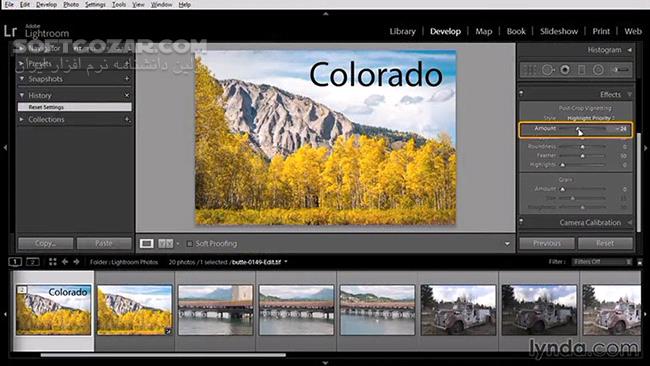Viewport: 650px width, 366px height.
Task: Open the File menu
Action: pyautogui.click(x=9, y=5)
